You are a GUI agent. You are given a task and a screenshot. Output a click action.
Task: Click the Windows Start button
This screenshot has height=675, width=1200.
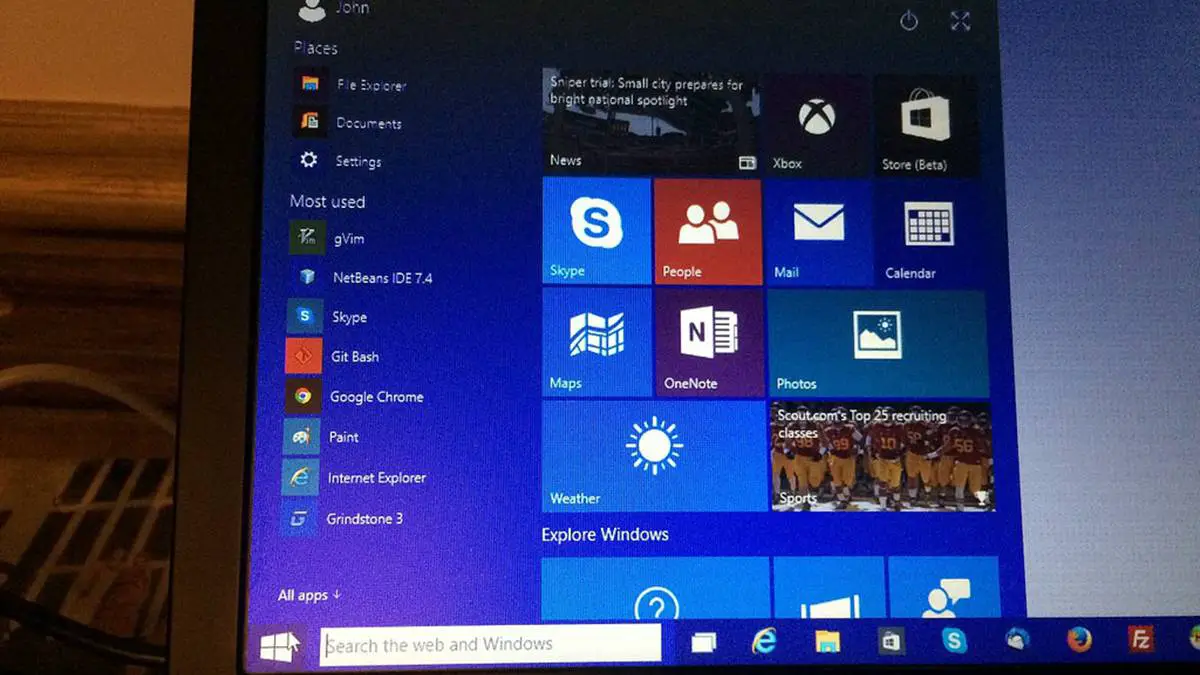click(278, 647)
